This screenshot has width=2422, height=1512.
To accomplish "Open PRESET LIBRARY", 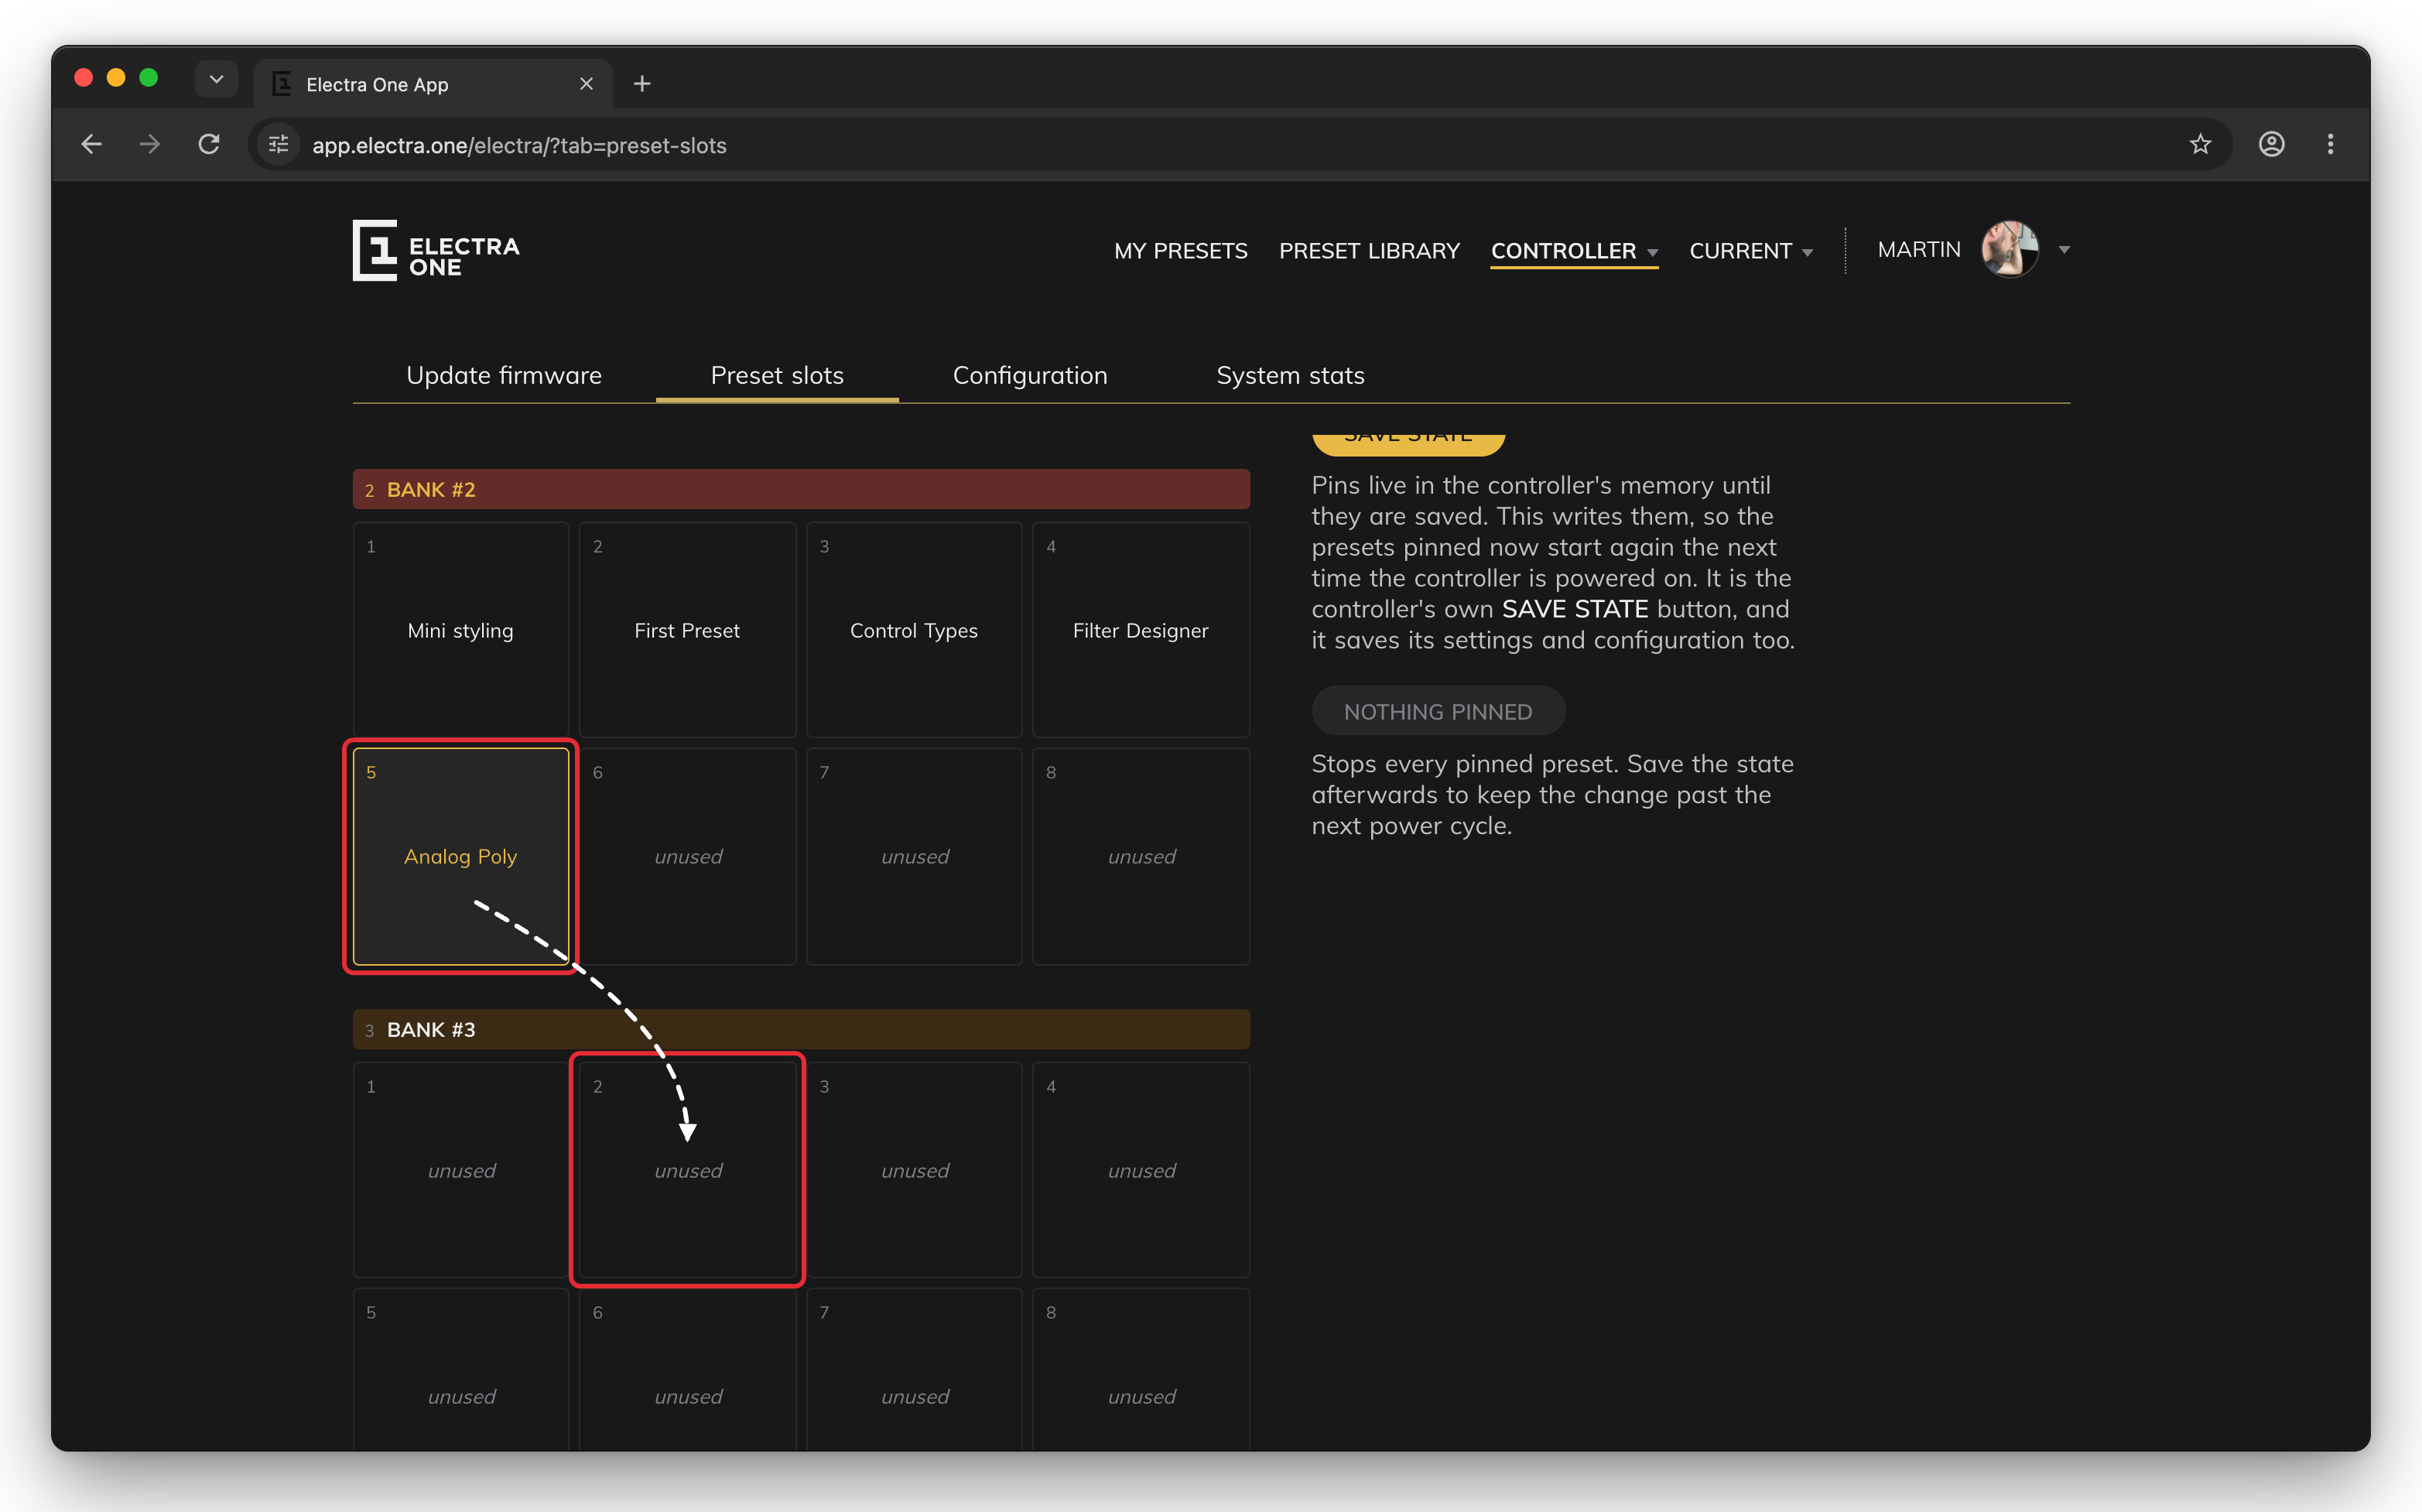I will (x=1369, y=250).
